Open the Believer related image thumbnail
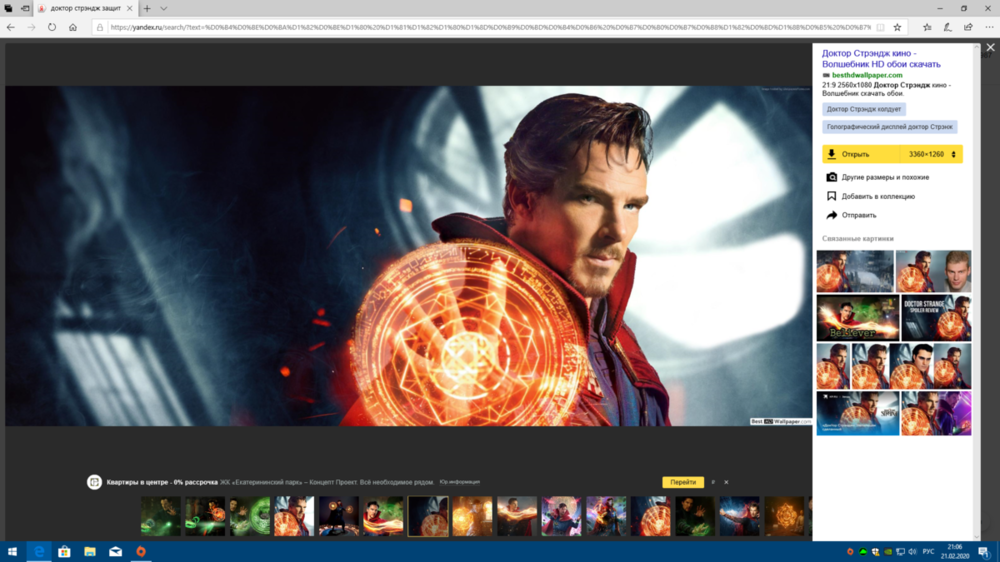Viewport: 1000px width, 562px height. point(856,318)
